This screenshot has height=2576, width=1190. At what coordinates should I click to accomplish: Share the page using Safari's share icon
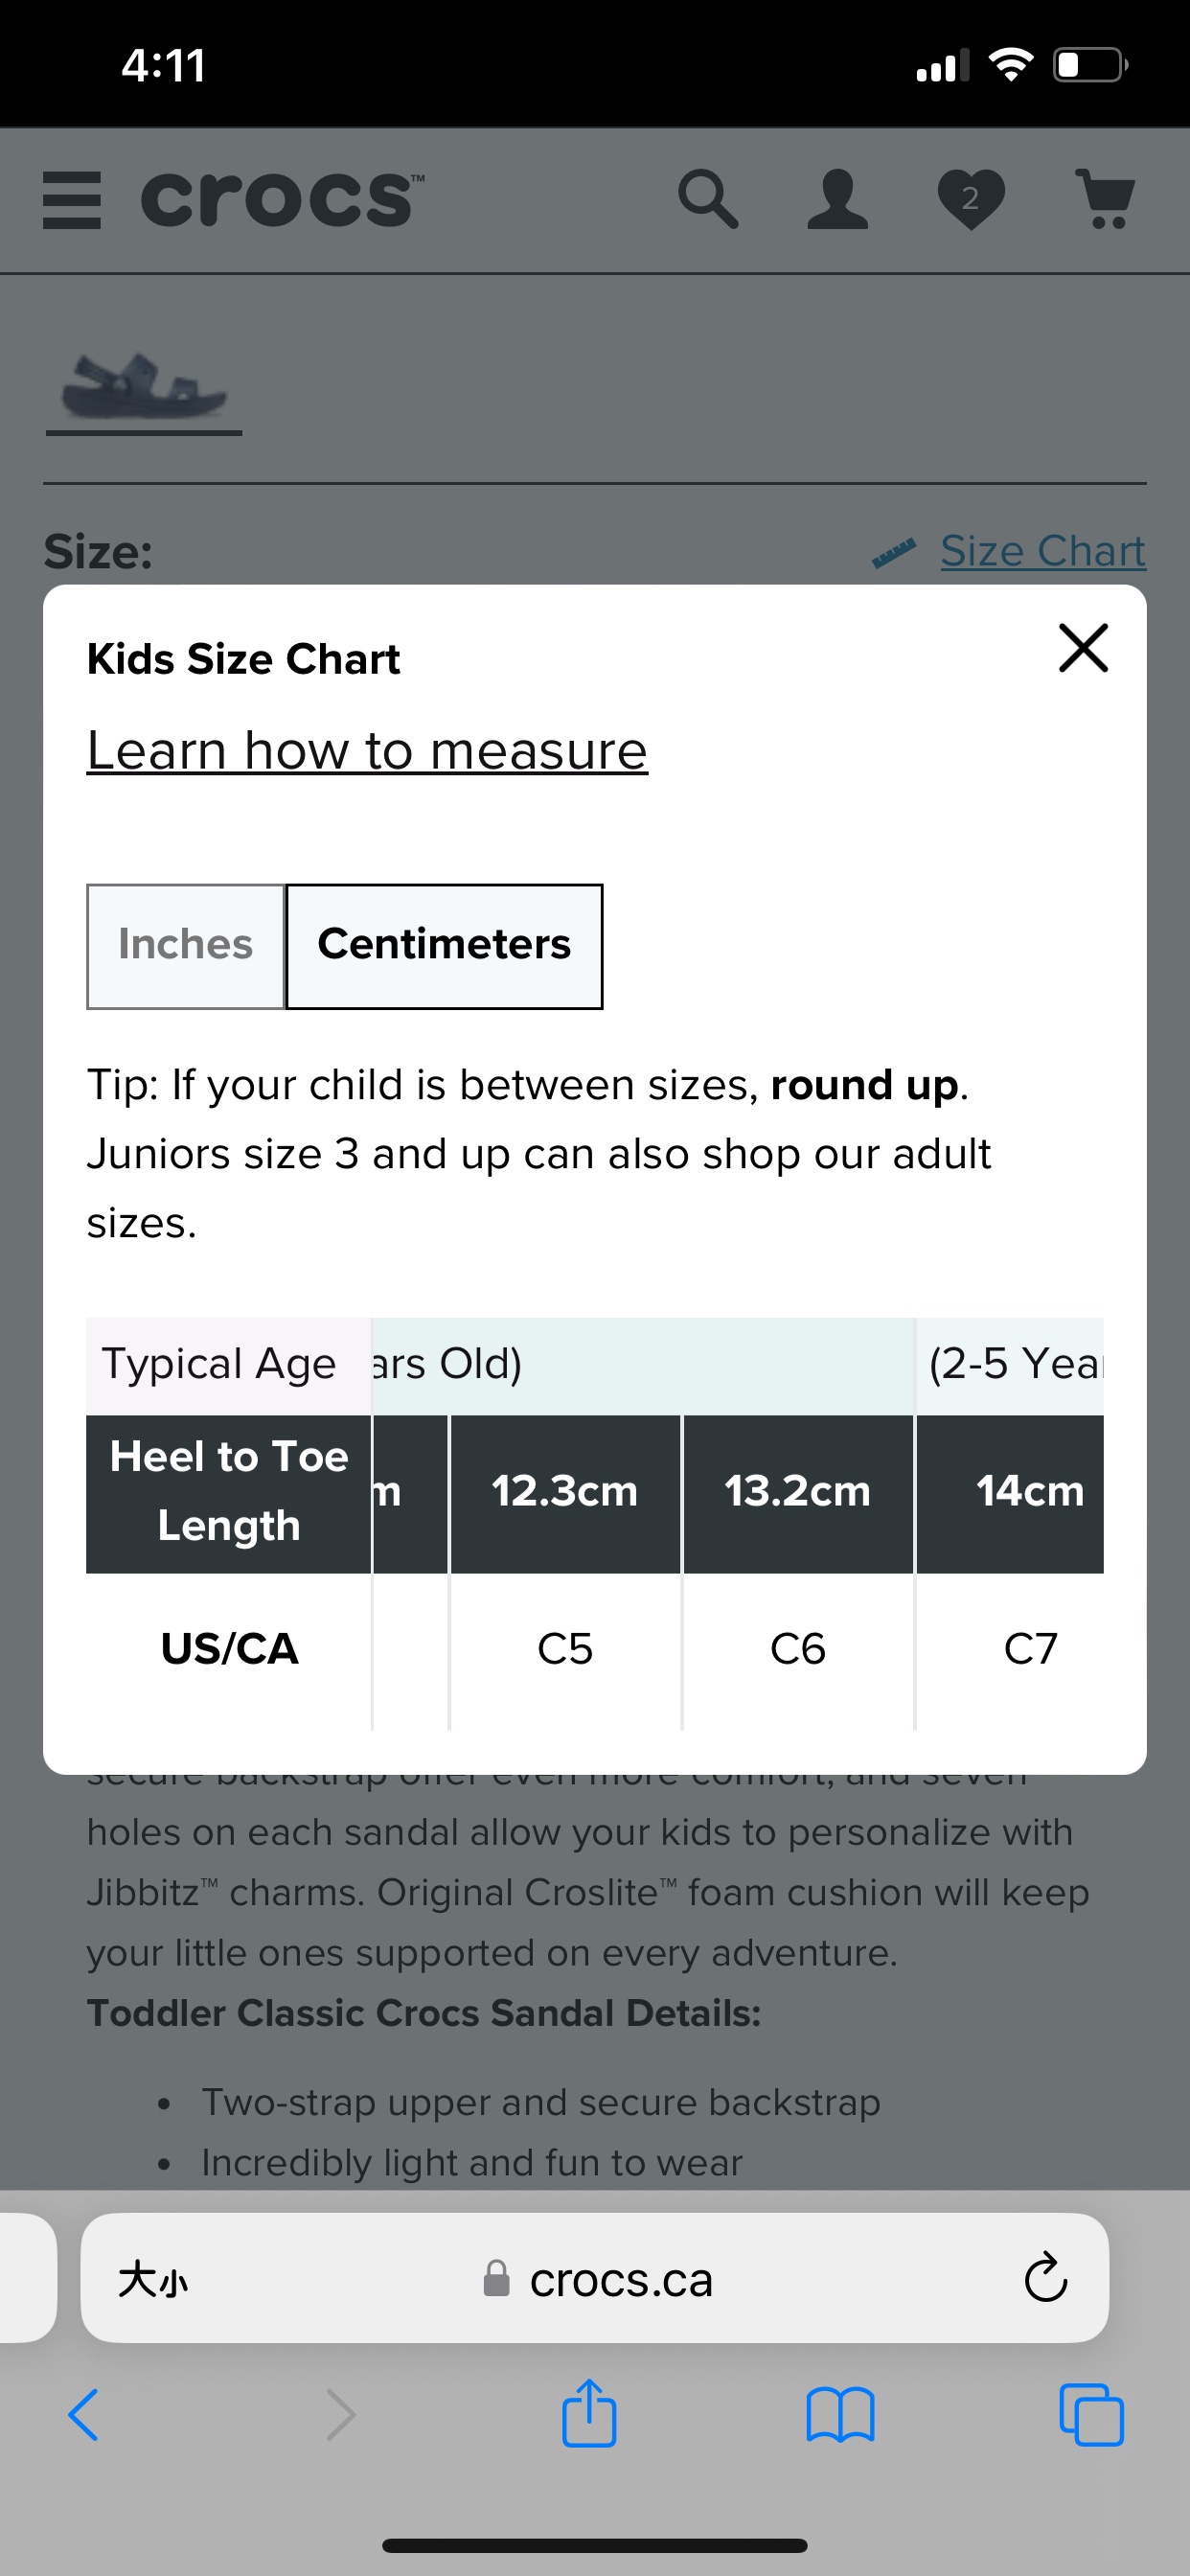[591, 2414]
